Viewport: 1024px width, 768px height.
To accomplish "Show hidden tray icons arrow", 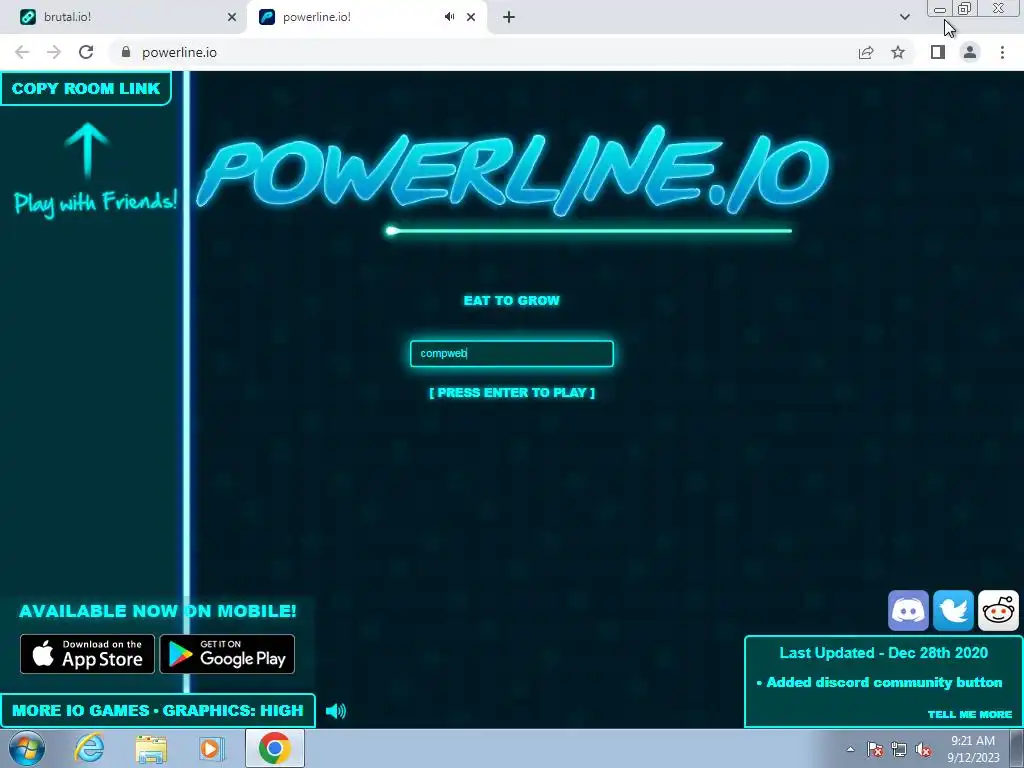I will pyautogui.click(x=850, y=749).
